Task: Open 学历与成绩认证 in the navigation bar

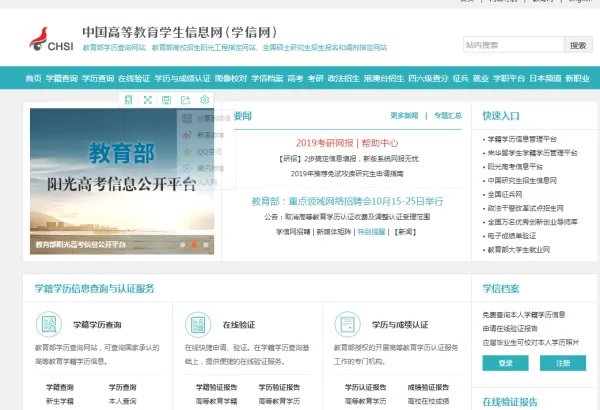Action: (183, 78)
